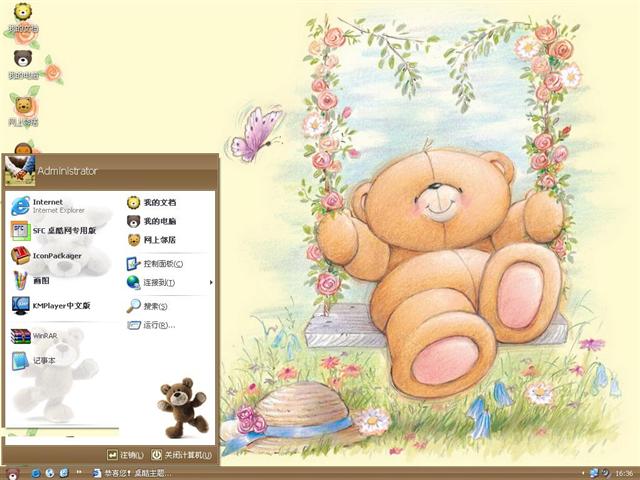This screenshot has width=640, height=480.
Task: Click 注销(L) log off button
Action: click(125, 455)
